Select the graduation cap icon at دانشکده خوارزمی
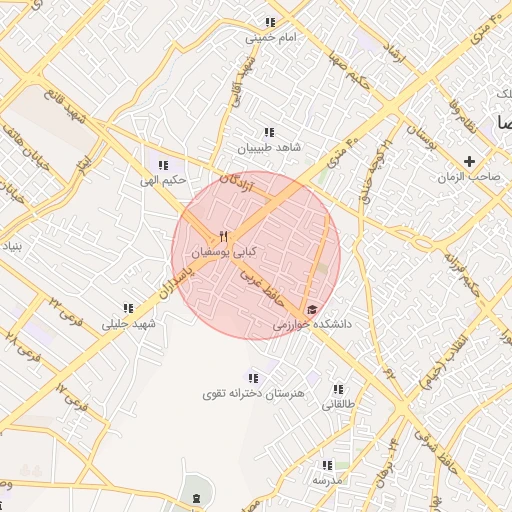 coord(312,310)
